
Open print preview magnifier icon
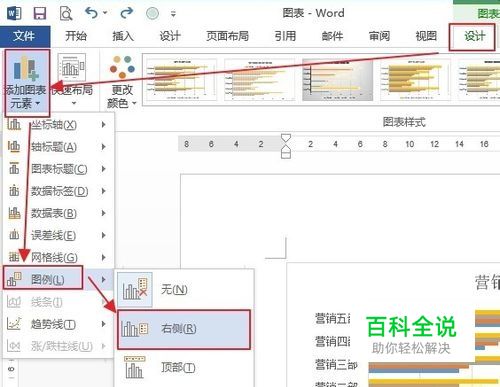[x=66, y=13]
